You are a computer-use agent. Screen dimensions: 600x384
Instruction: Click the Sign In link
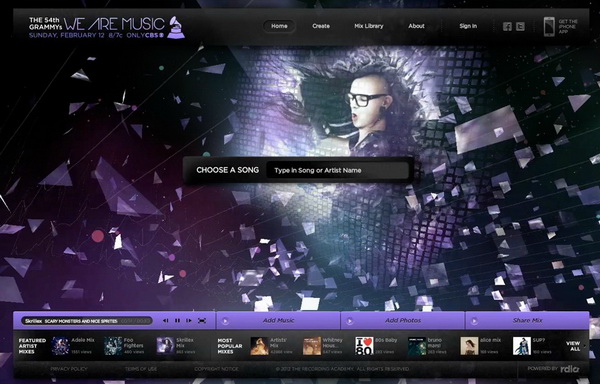click(x=468, y=26)
